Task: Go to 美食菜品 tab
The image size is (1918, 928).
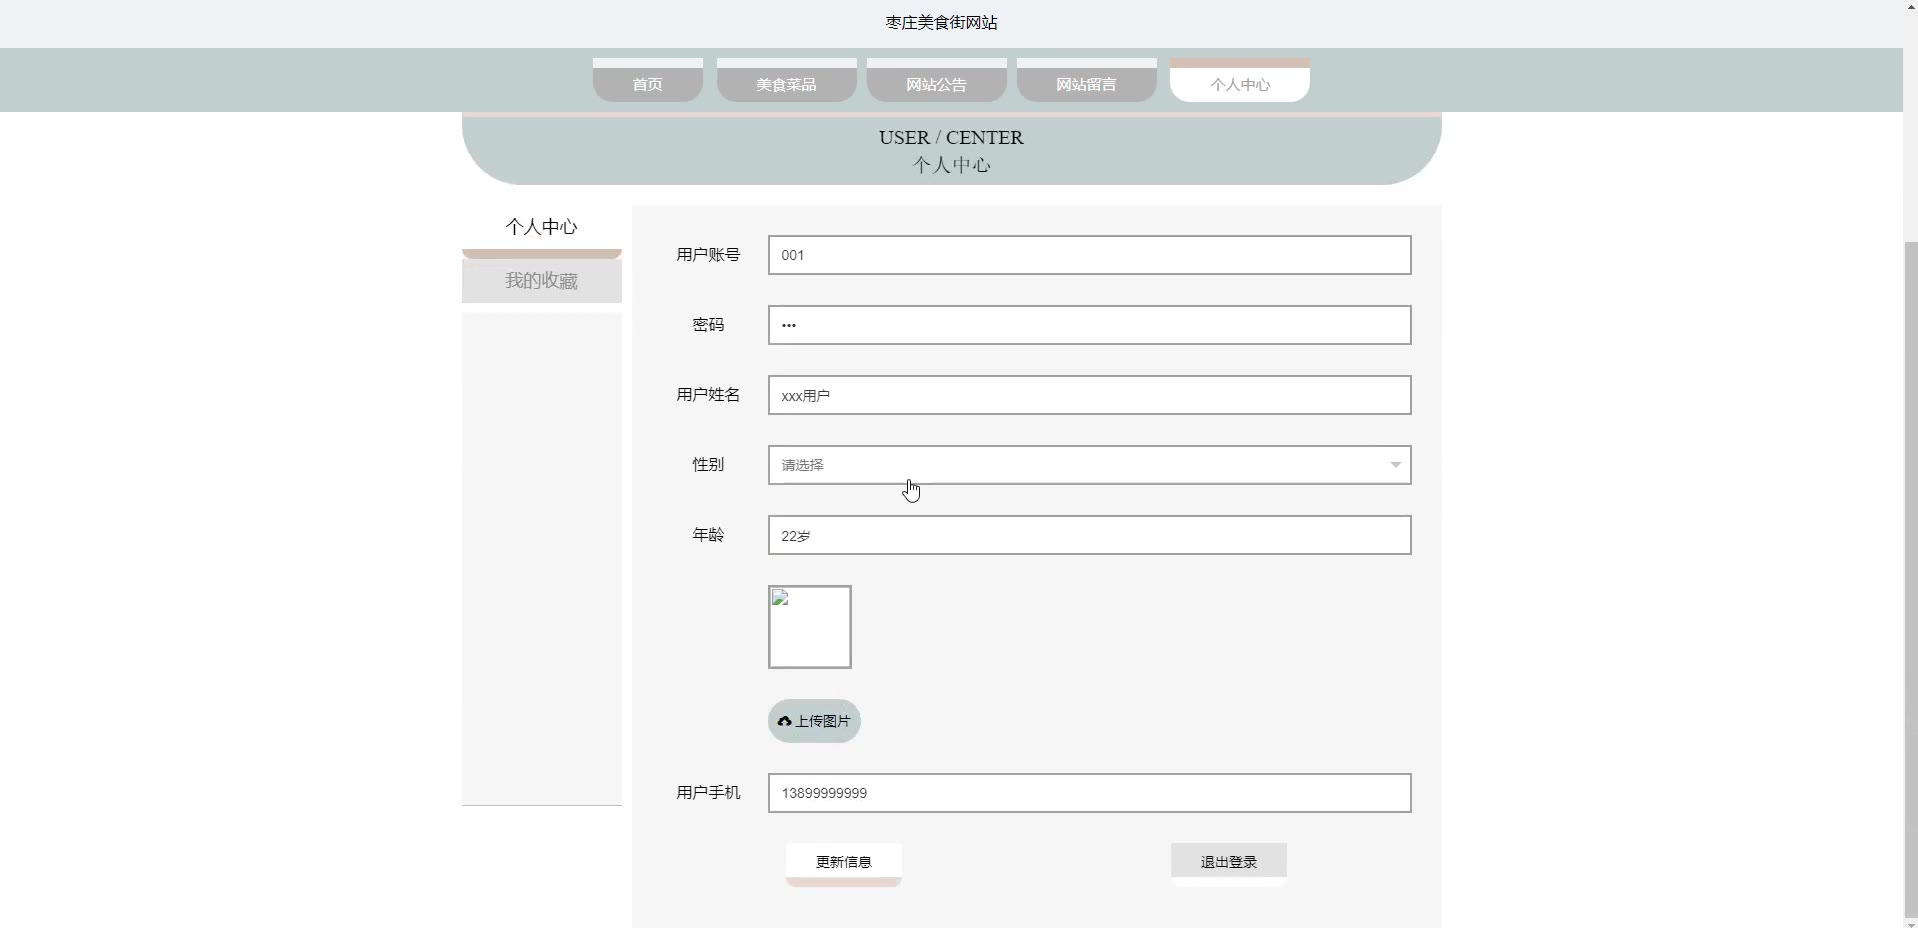Action: click(x=786, y=80)
